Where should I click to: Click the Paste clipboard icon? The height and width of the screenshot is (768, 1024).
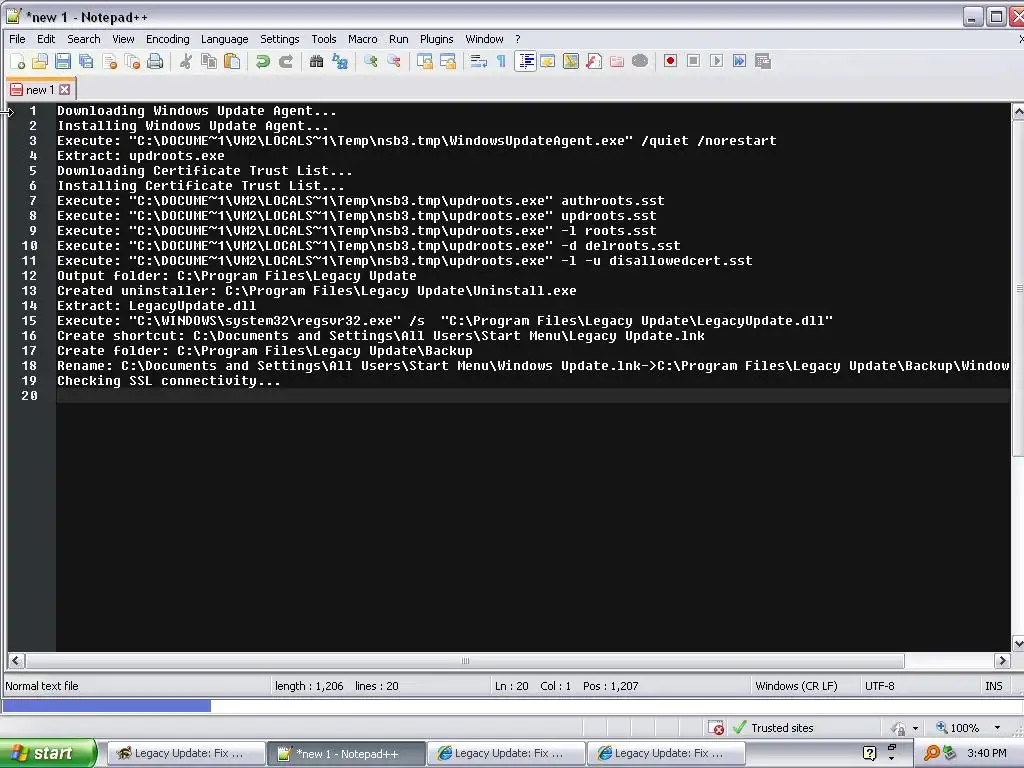[x=232, y=61]
